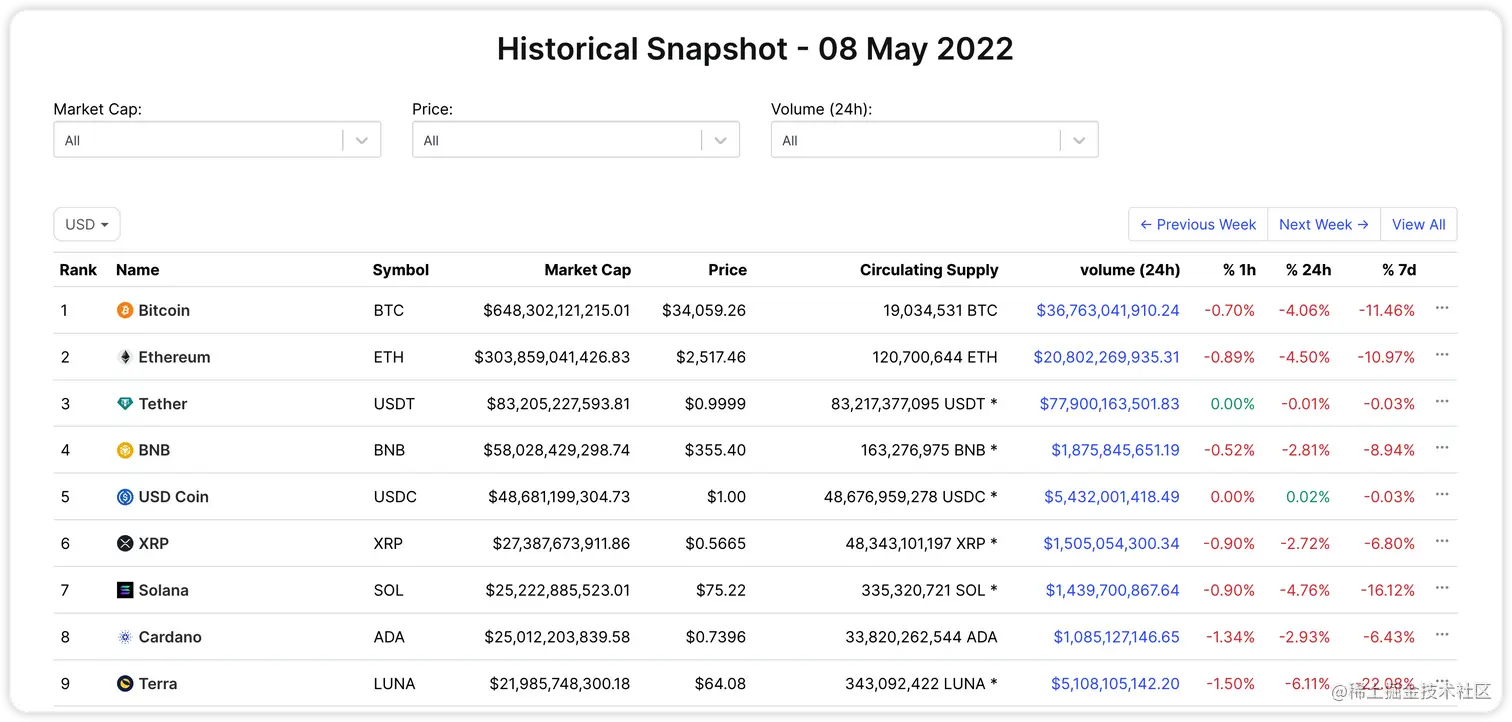Screen dimensions: 1512x722
Task: Click Ethereum volume $20,802,269,935.31 link
Action: pos(1107,357)
